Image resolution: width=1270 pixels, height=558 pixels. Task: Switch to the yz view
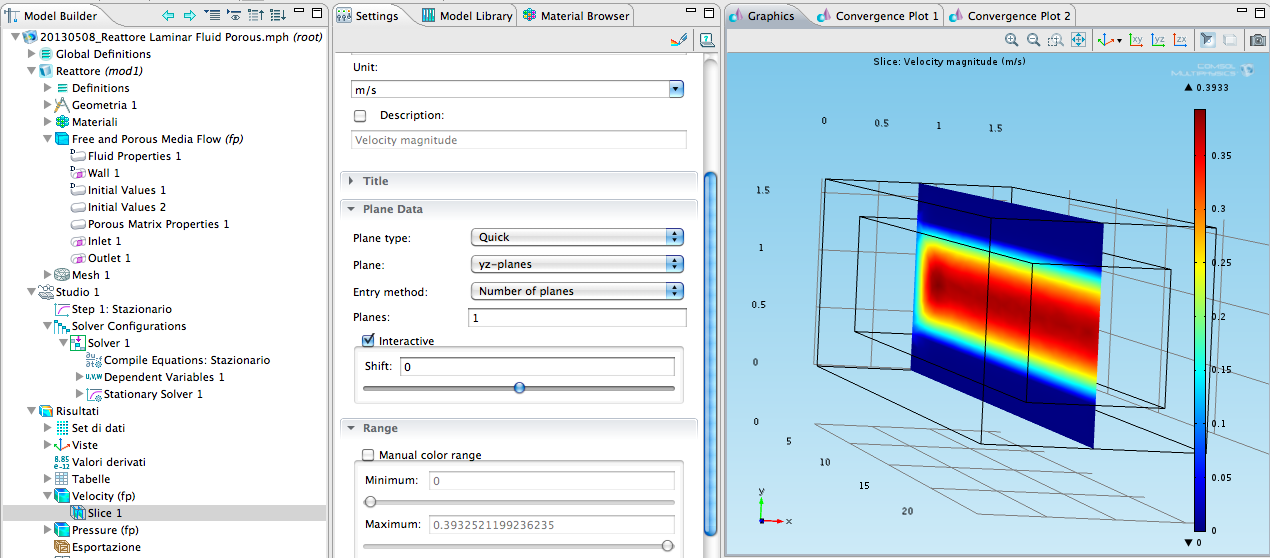pos(1158,40)
